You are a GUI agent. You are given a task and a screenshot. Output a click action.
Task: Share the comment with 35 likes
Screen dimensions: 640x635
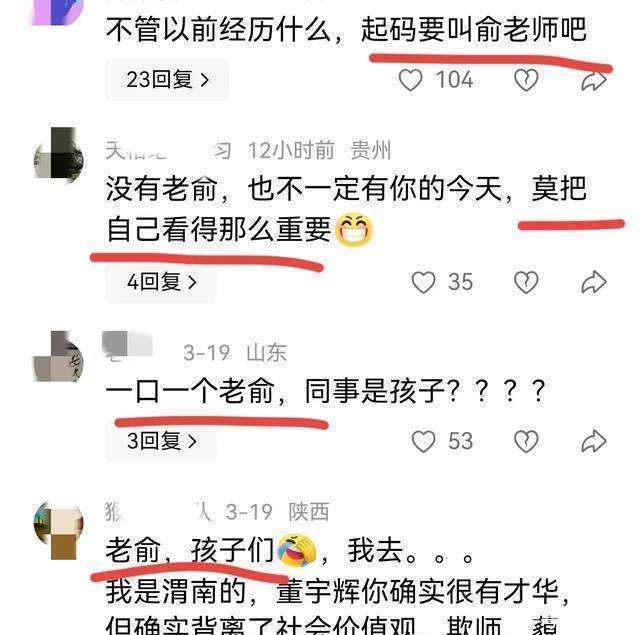(x=594, y=282)
